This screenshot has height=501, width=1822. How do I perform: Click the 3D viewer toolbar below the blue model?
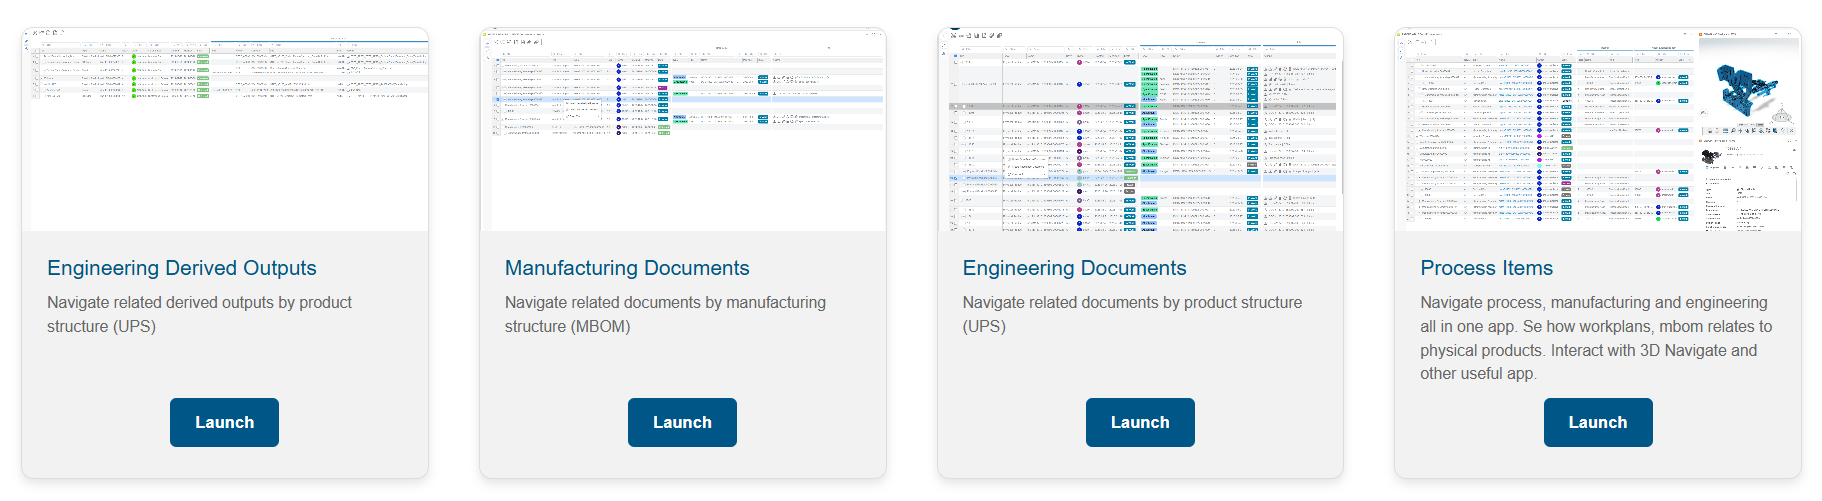(1750, 130)
